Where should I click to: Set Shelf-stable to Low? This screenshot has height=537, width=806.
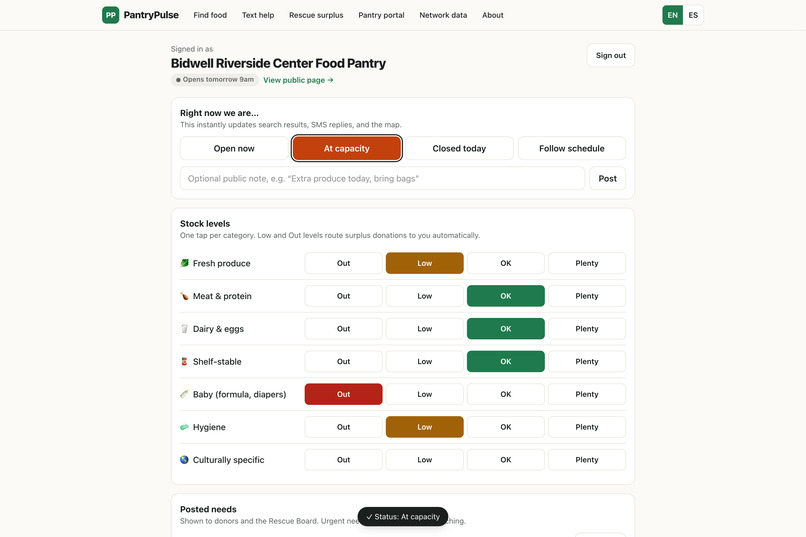pyautogui.click(x=425, y=362)
